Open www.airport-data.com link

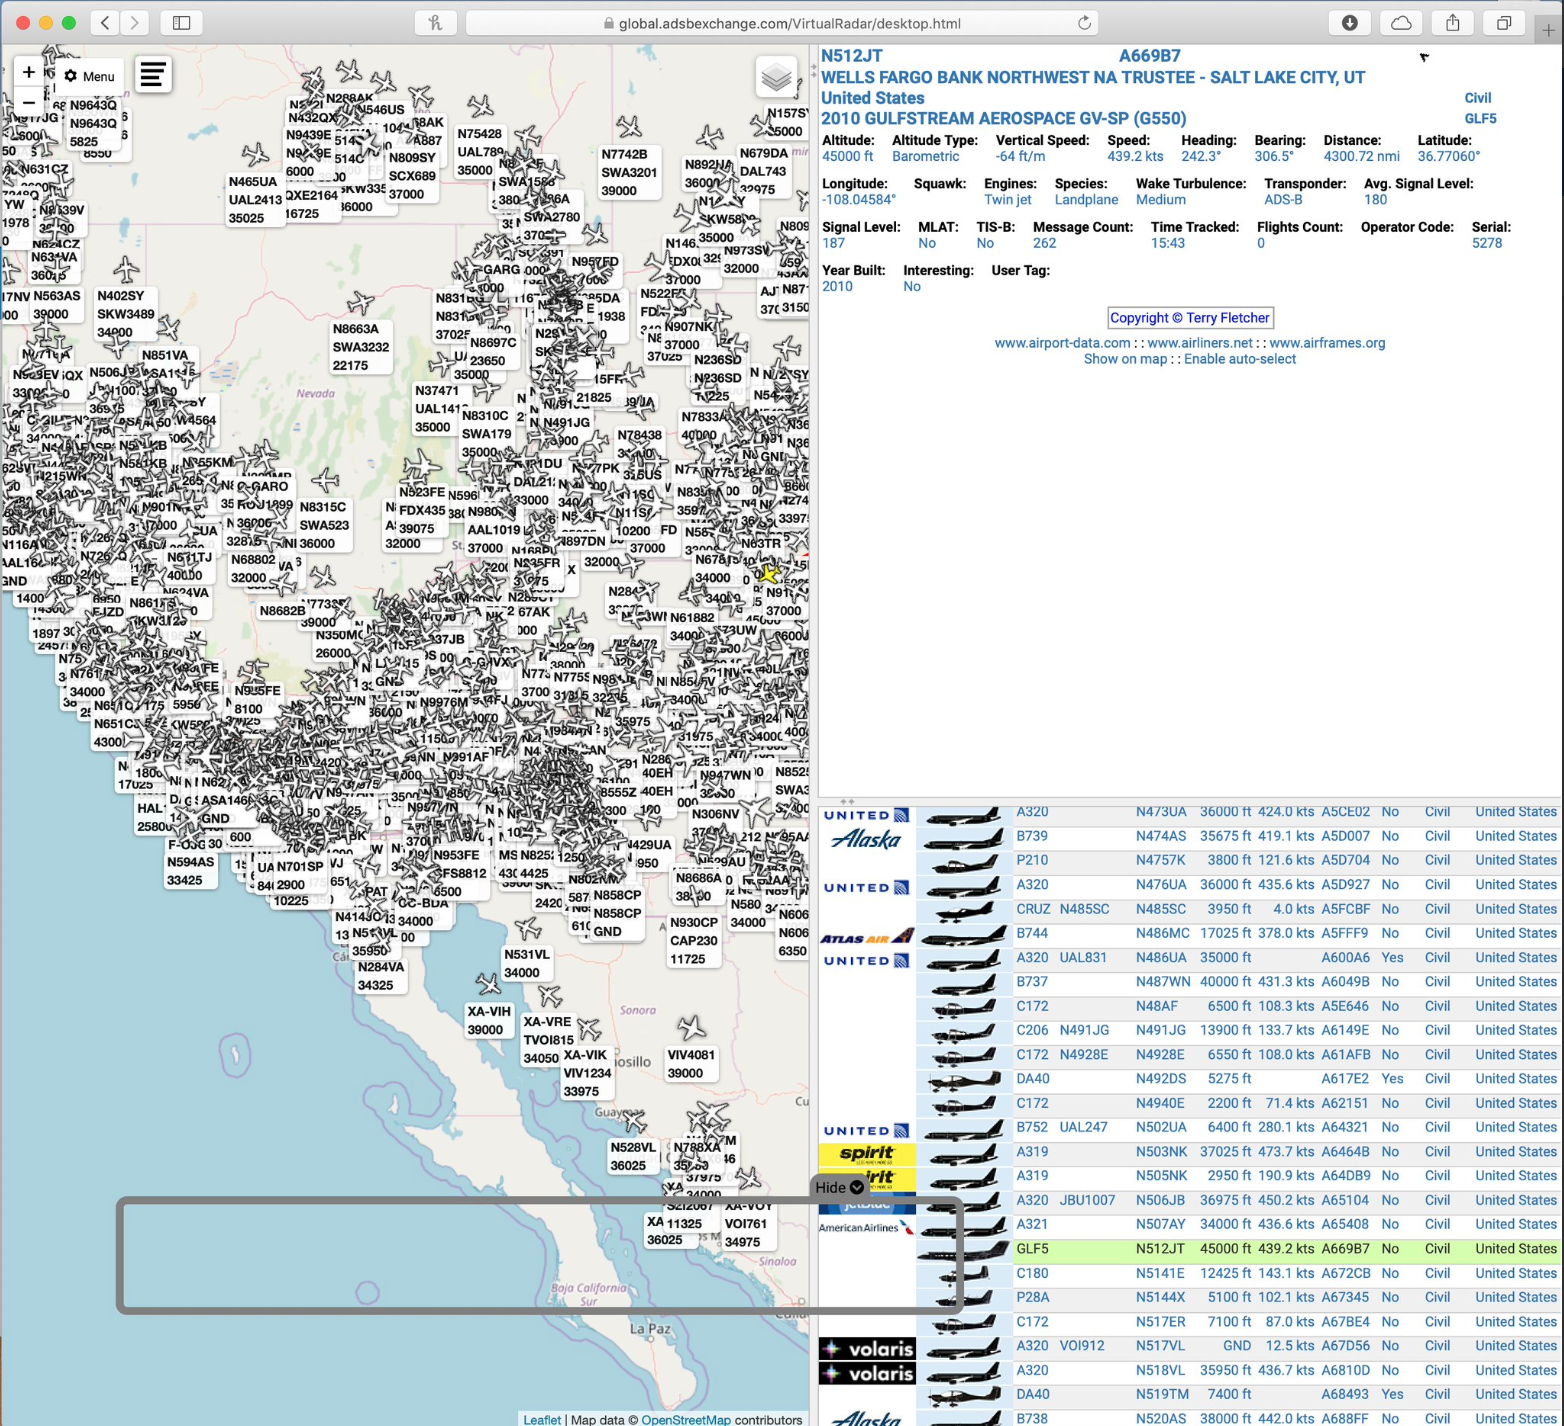pos(1062,343)
